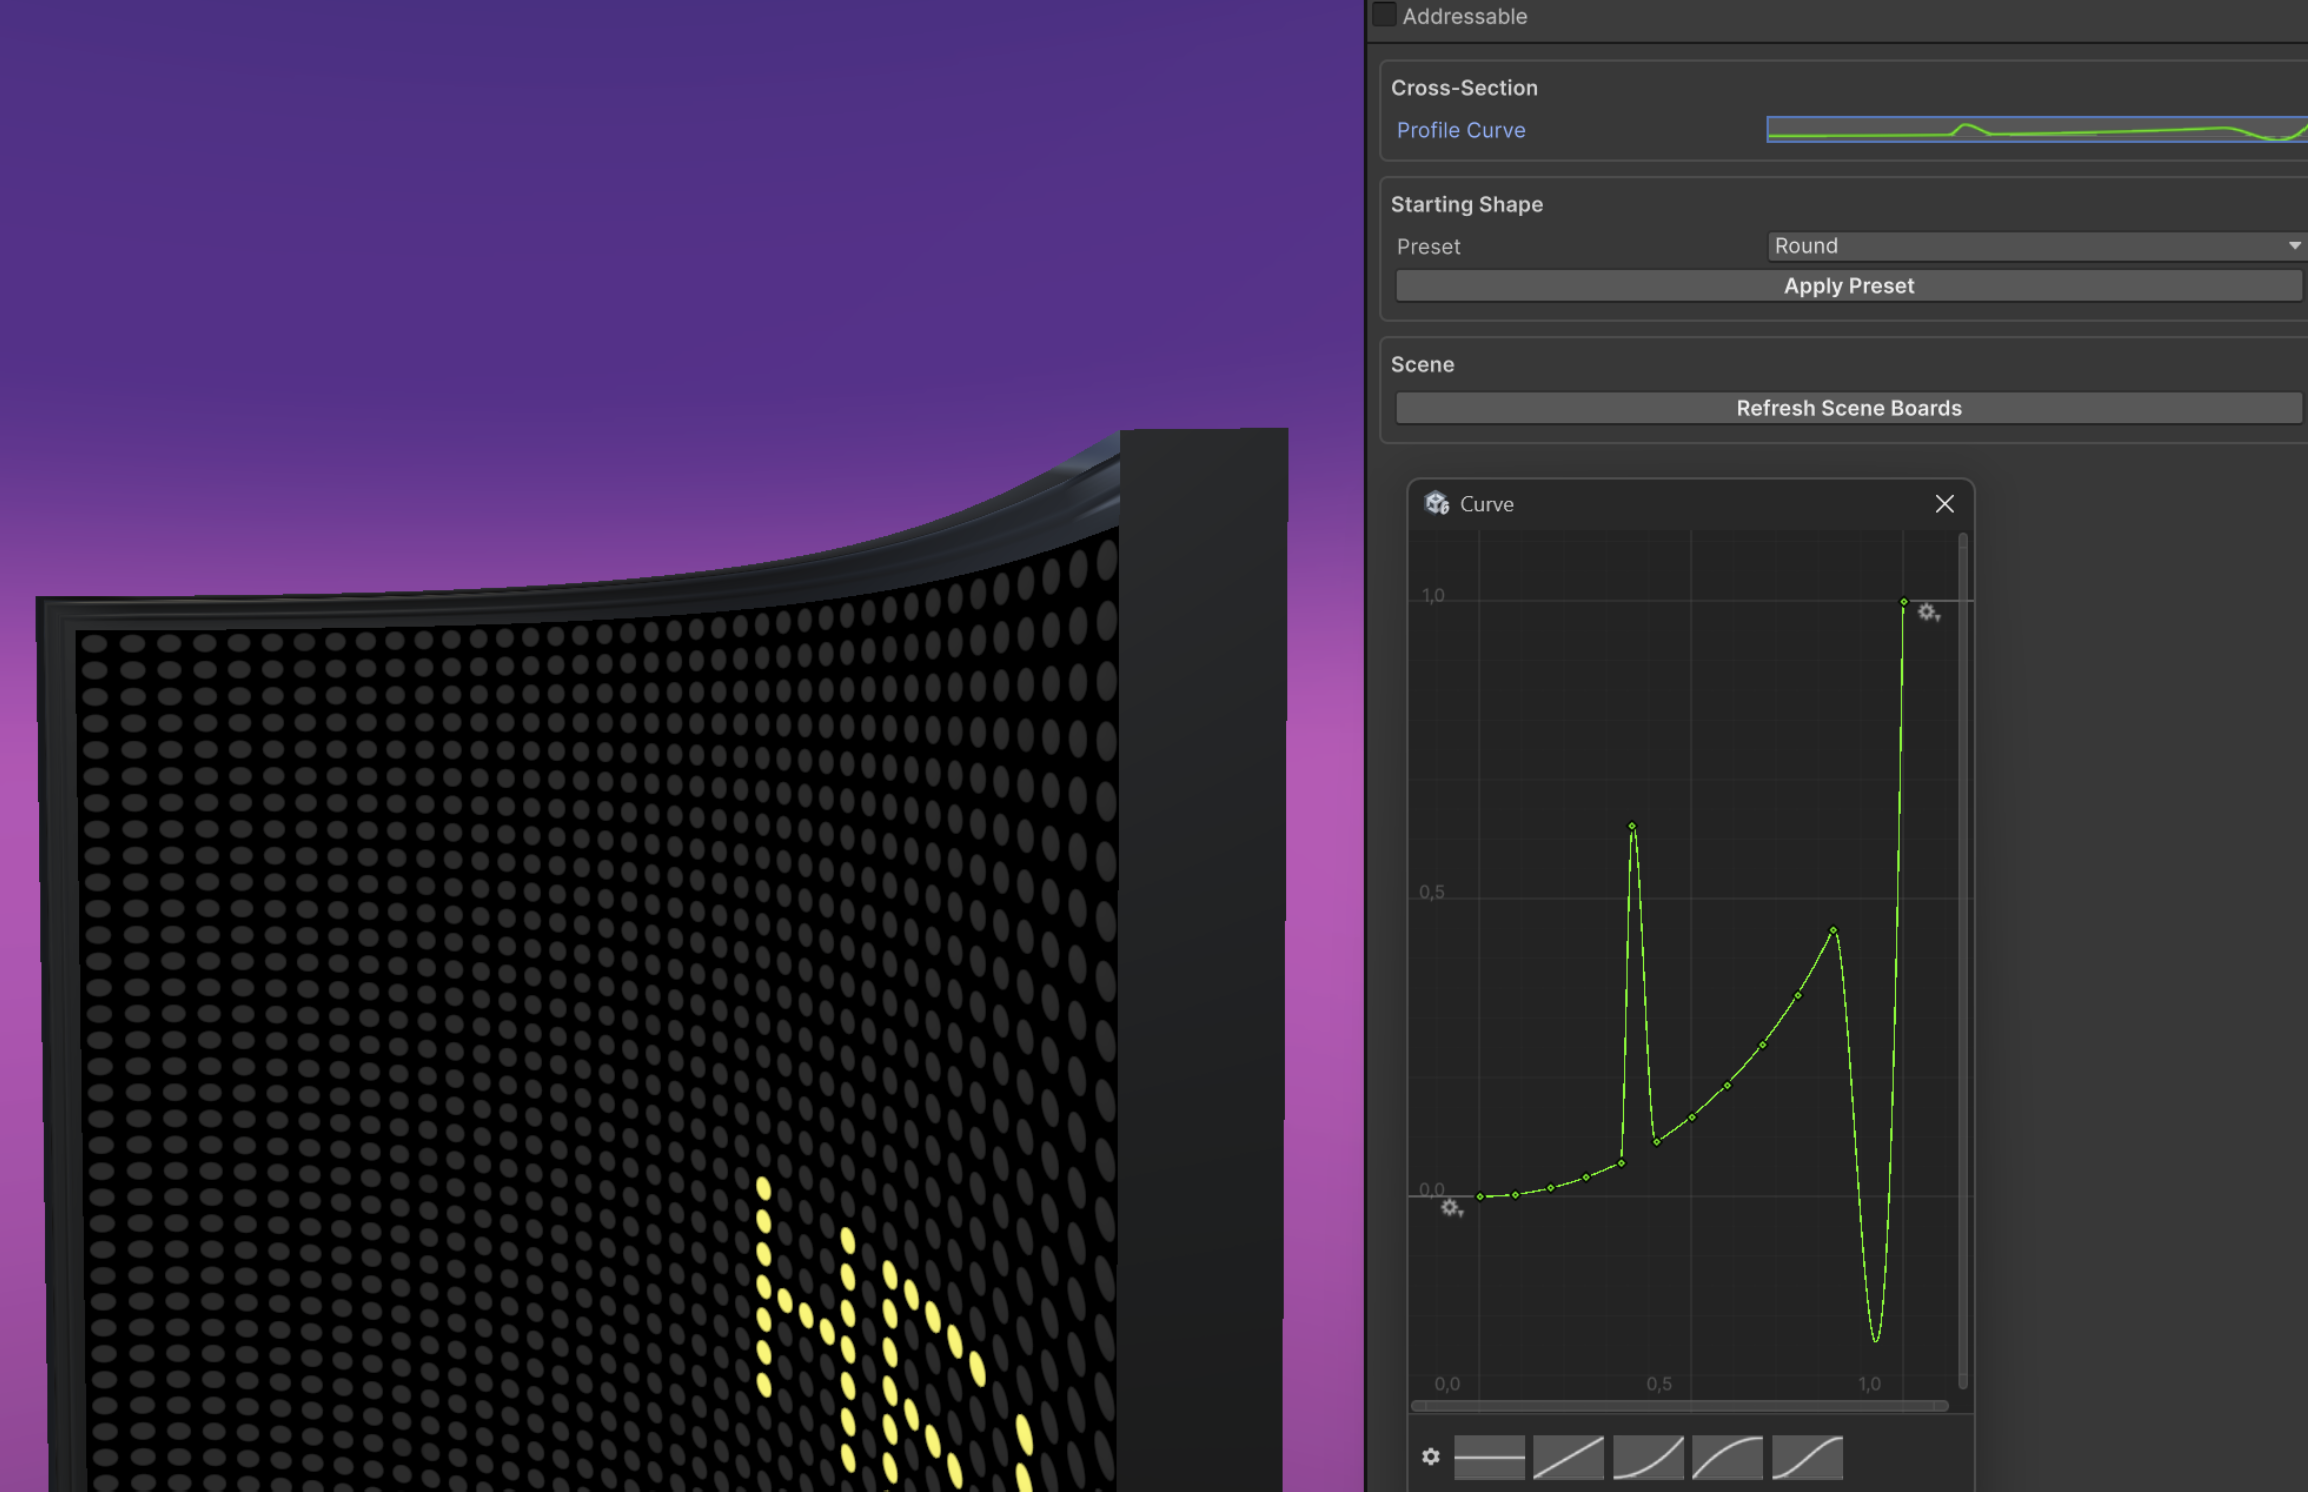This screenshot has height=1492, width=2308.
Task: Open the Preset dropdown showing Round
Action: click(x=2037, y=246)
